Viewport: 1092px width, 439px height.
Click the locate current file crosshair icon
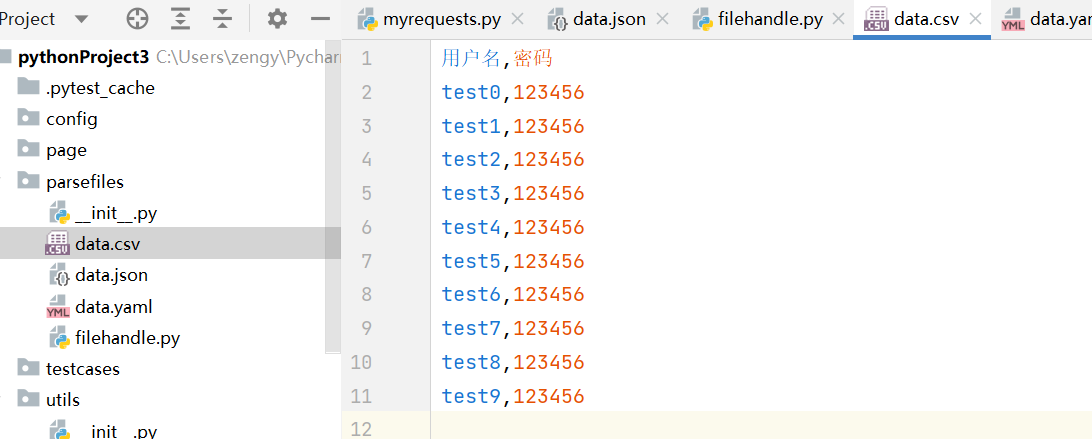click(x=137, y=20)
